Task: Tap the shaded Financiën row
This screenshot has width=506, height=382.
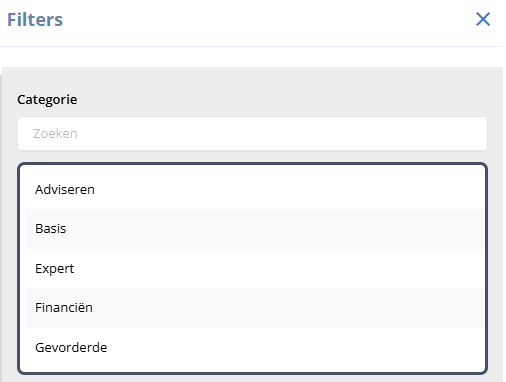Action: pyautogui.click(x=254, y=308)
